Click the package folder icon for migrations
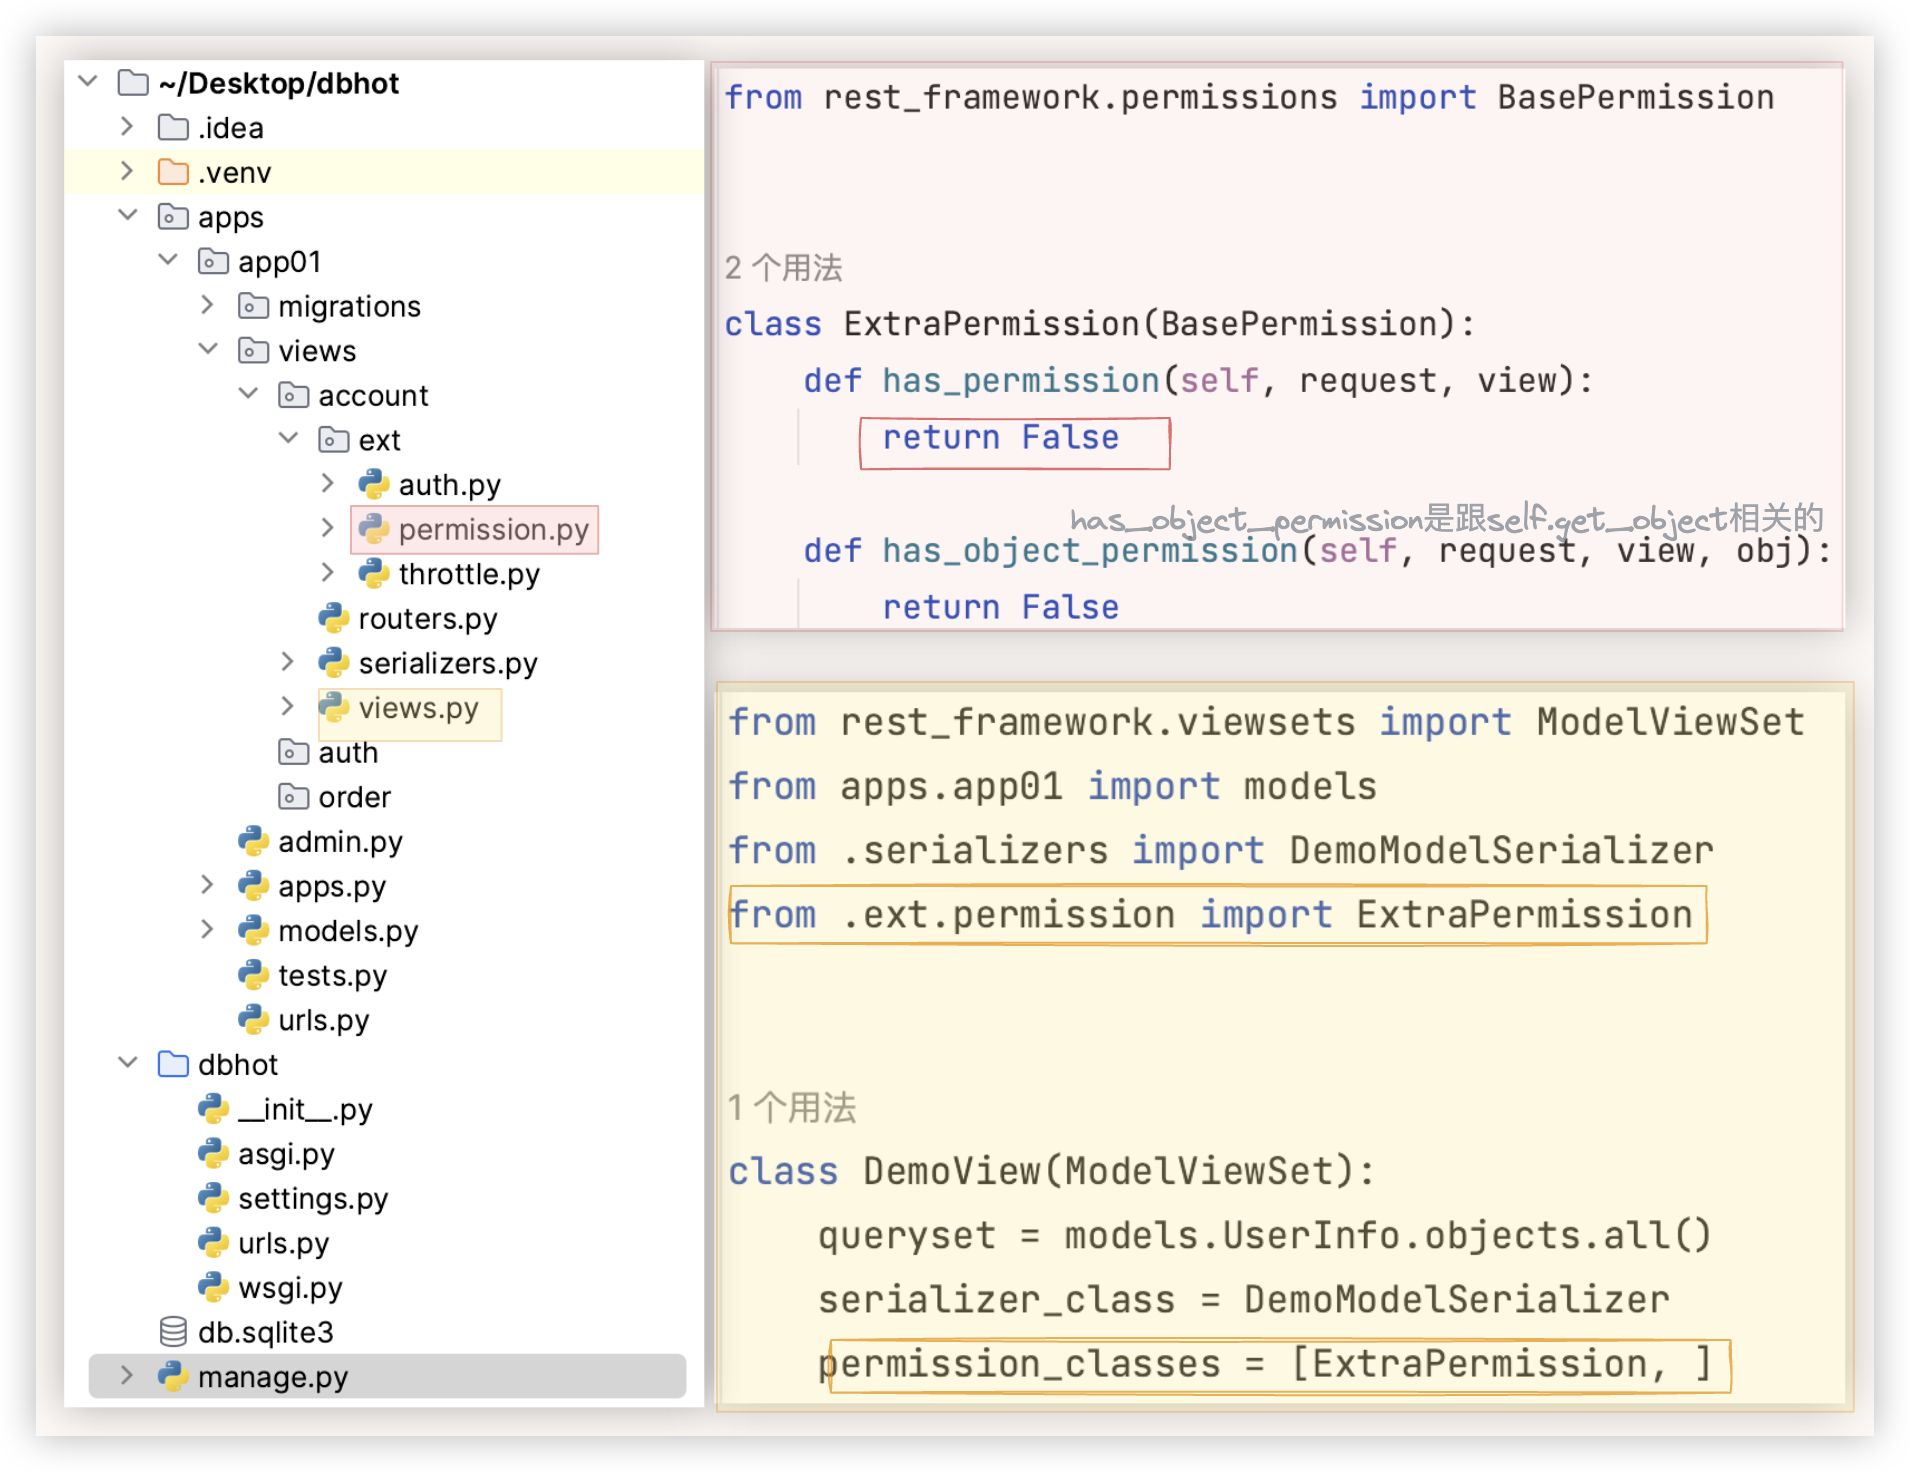The image size is (1910, 1472). click(x=253, y=306)
